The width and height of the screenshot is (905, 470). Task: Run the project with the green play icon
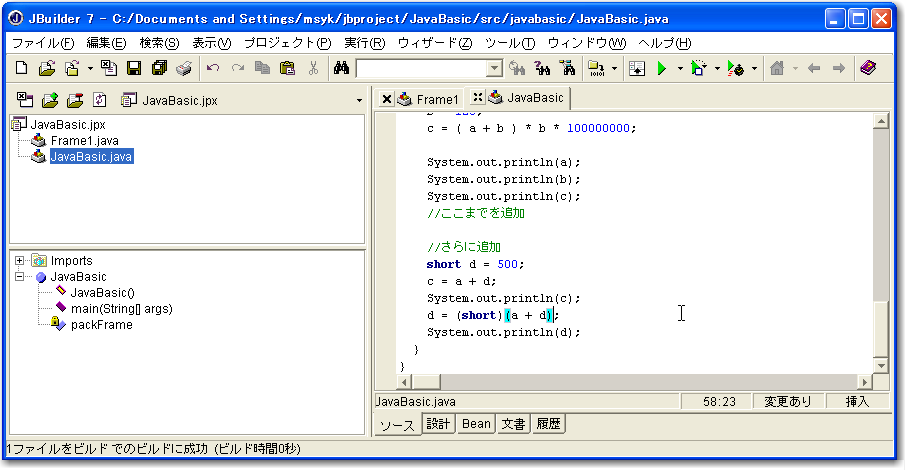pyautogui.click(x=661, y=69)
